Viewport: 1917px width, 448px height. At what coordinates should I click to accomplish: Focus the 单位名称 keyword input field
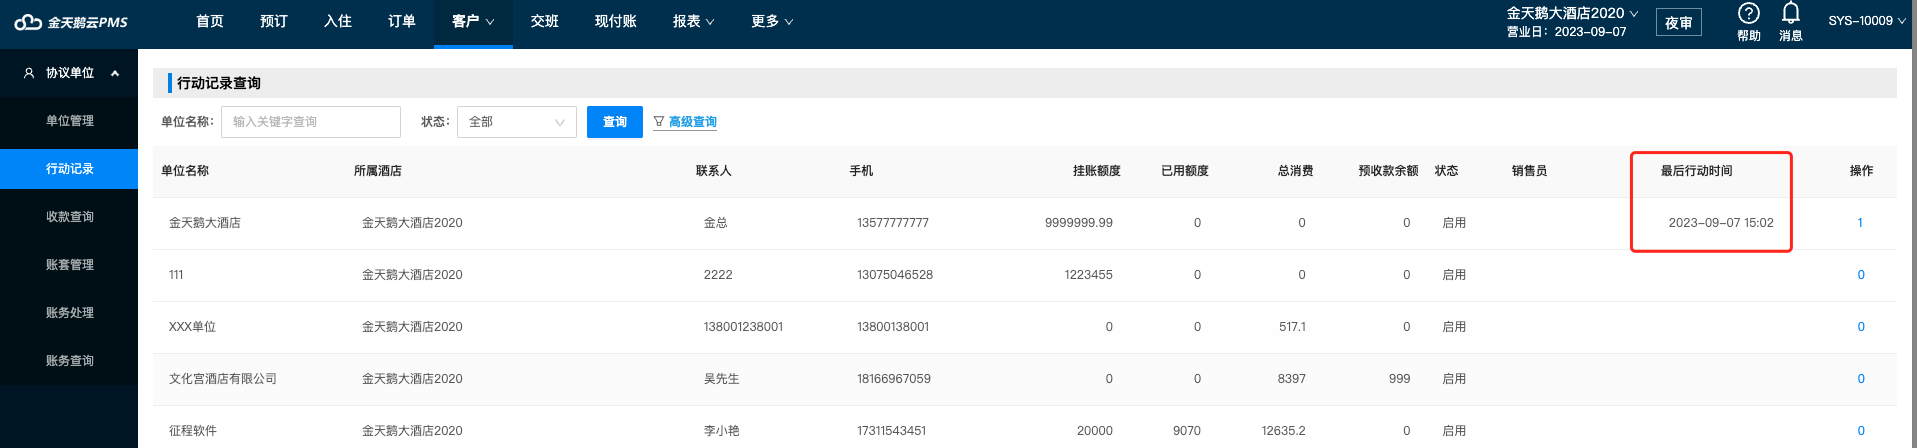(x=311, y=122)
